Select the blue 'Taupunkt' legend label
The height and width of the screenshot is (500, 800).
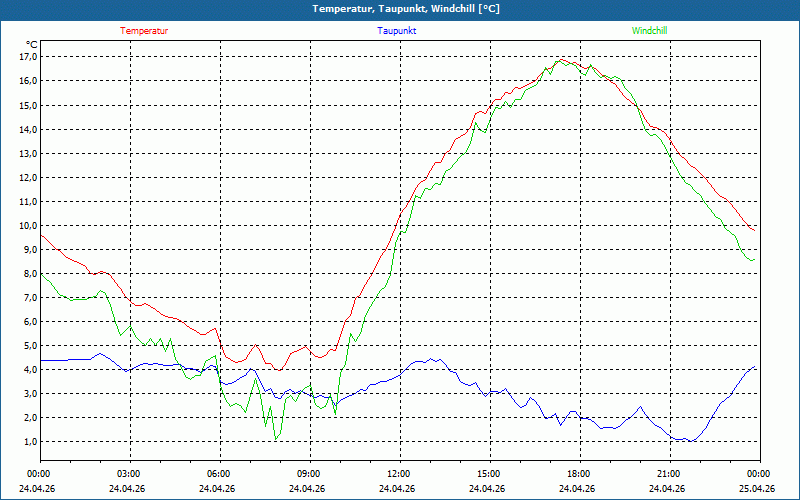point(396,31)
